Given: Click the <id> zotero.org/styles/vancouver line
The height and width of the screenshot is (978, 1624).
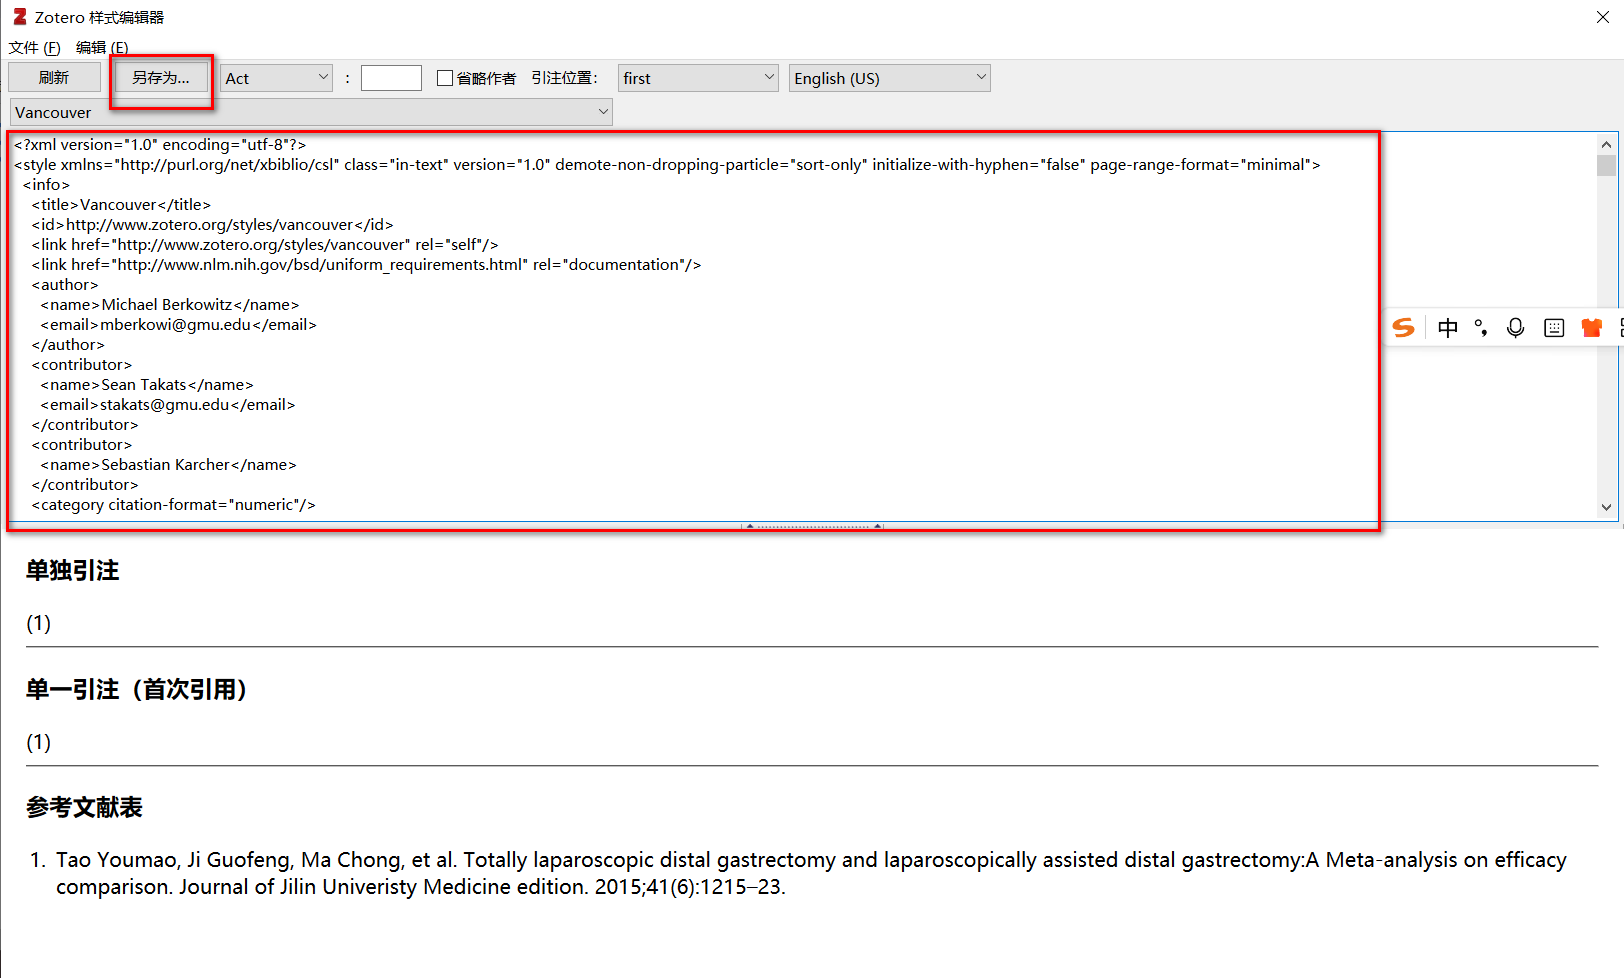Looking at the screenshot, I should [x=212, y=225].
